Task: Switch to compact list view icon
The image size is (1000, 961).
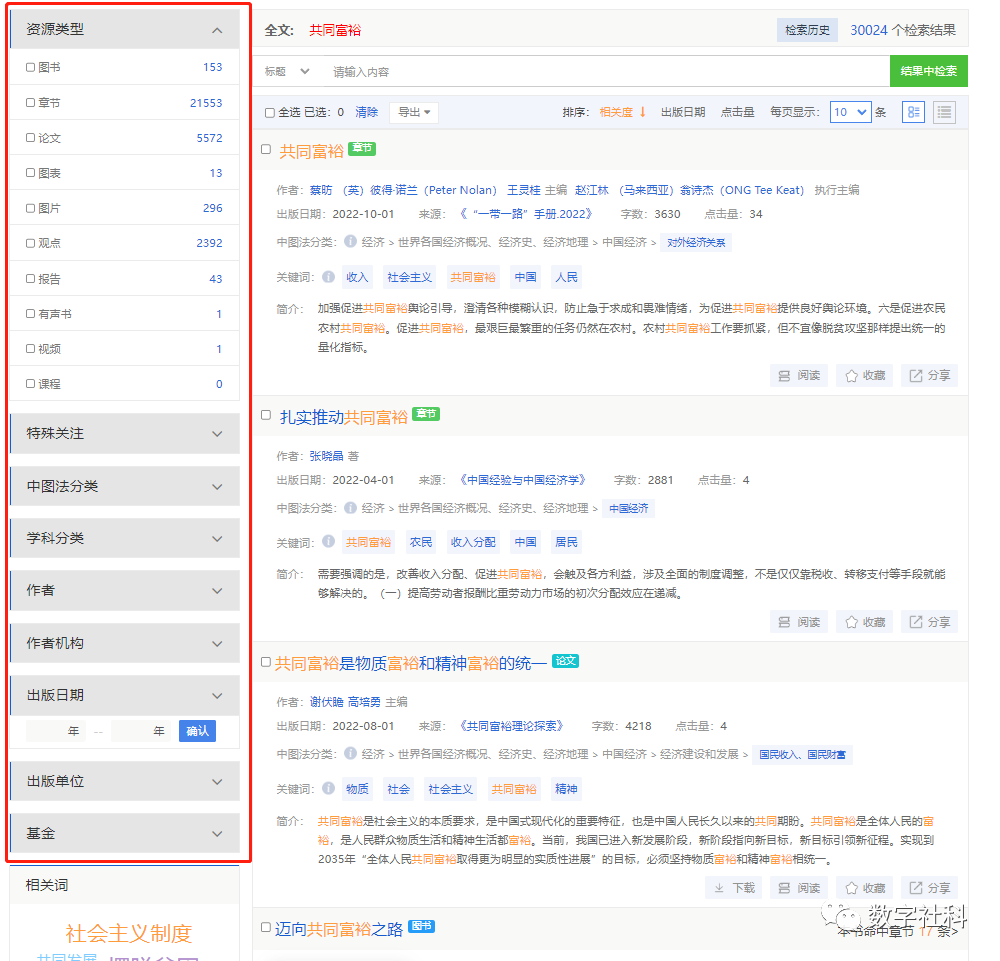Action: [944, 112]
